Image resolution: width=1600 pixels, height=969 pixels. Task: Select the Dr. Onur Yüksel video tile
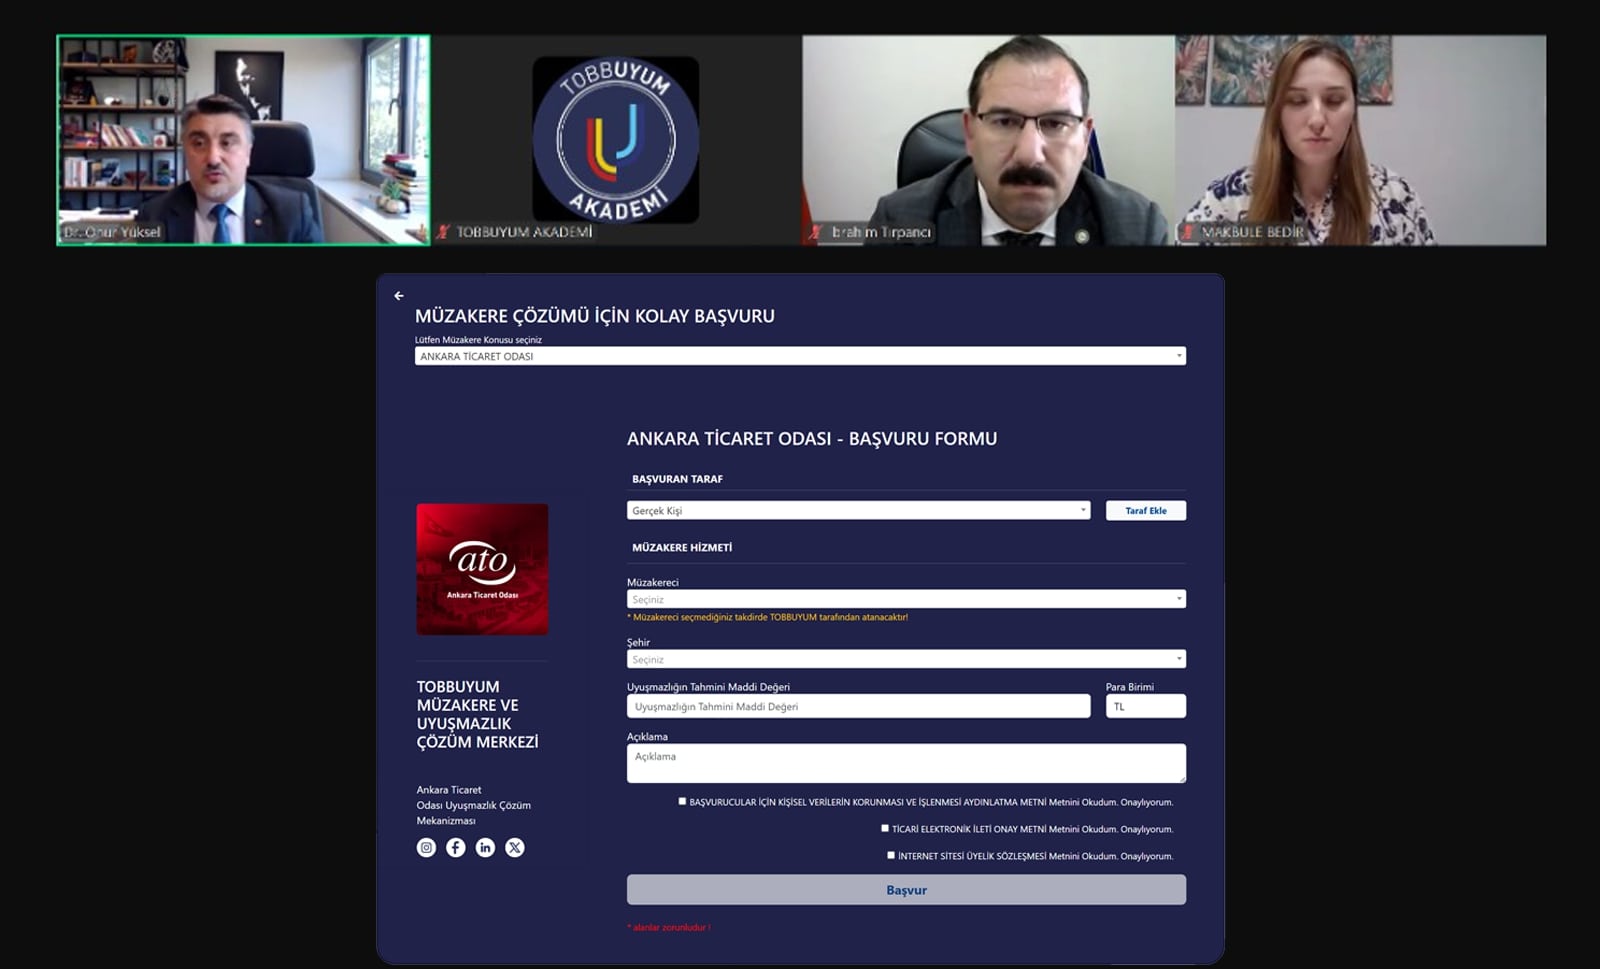(x=244, y=140)
